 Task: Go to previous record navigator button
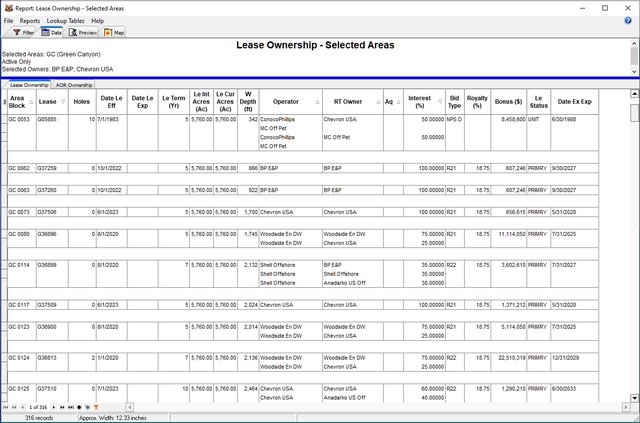[x=22, y=407]
